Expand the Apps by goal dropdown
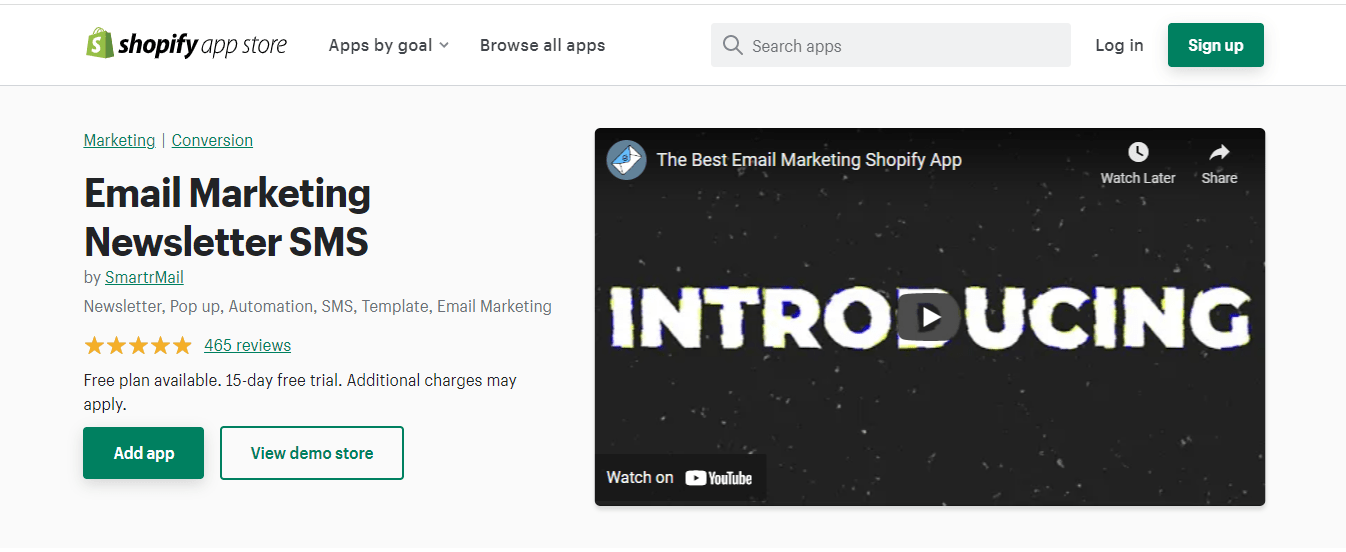Screen dimensions: 1346x552 (389, 45)
